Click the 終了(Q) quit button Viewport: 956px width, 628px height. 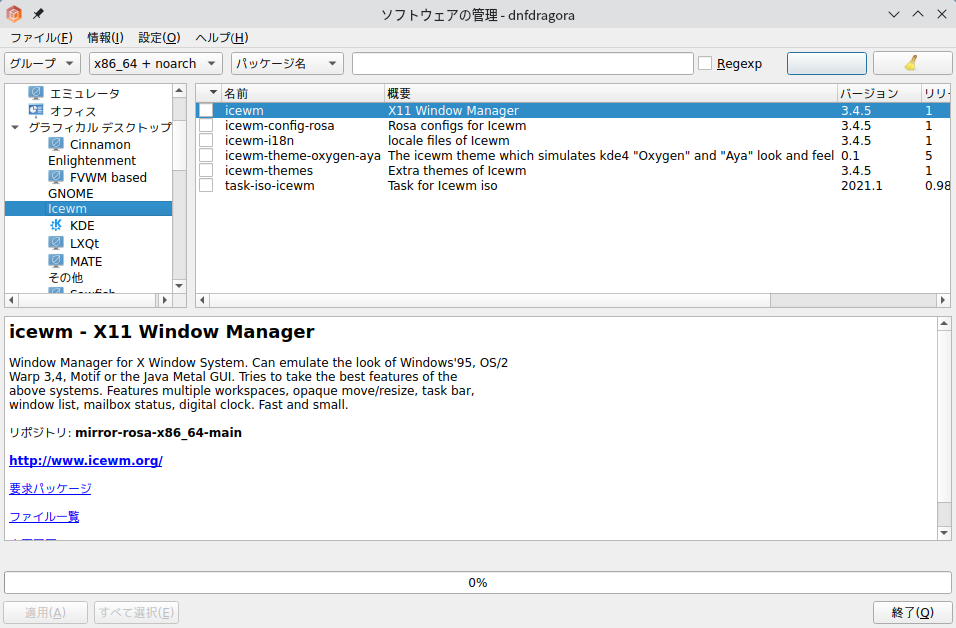[x=912, y=612]
